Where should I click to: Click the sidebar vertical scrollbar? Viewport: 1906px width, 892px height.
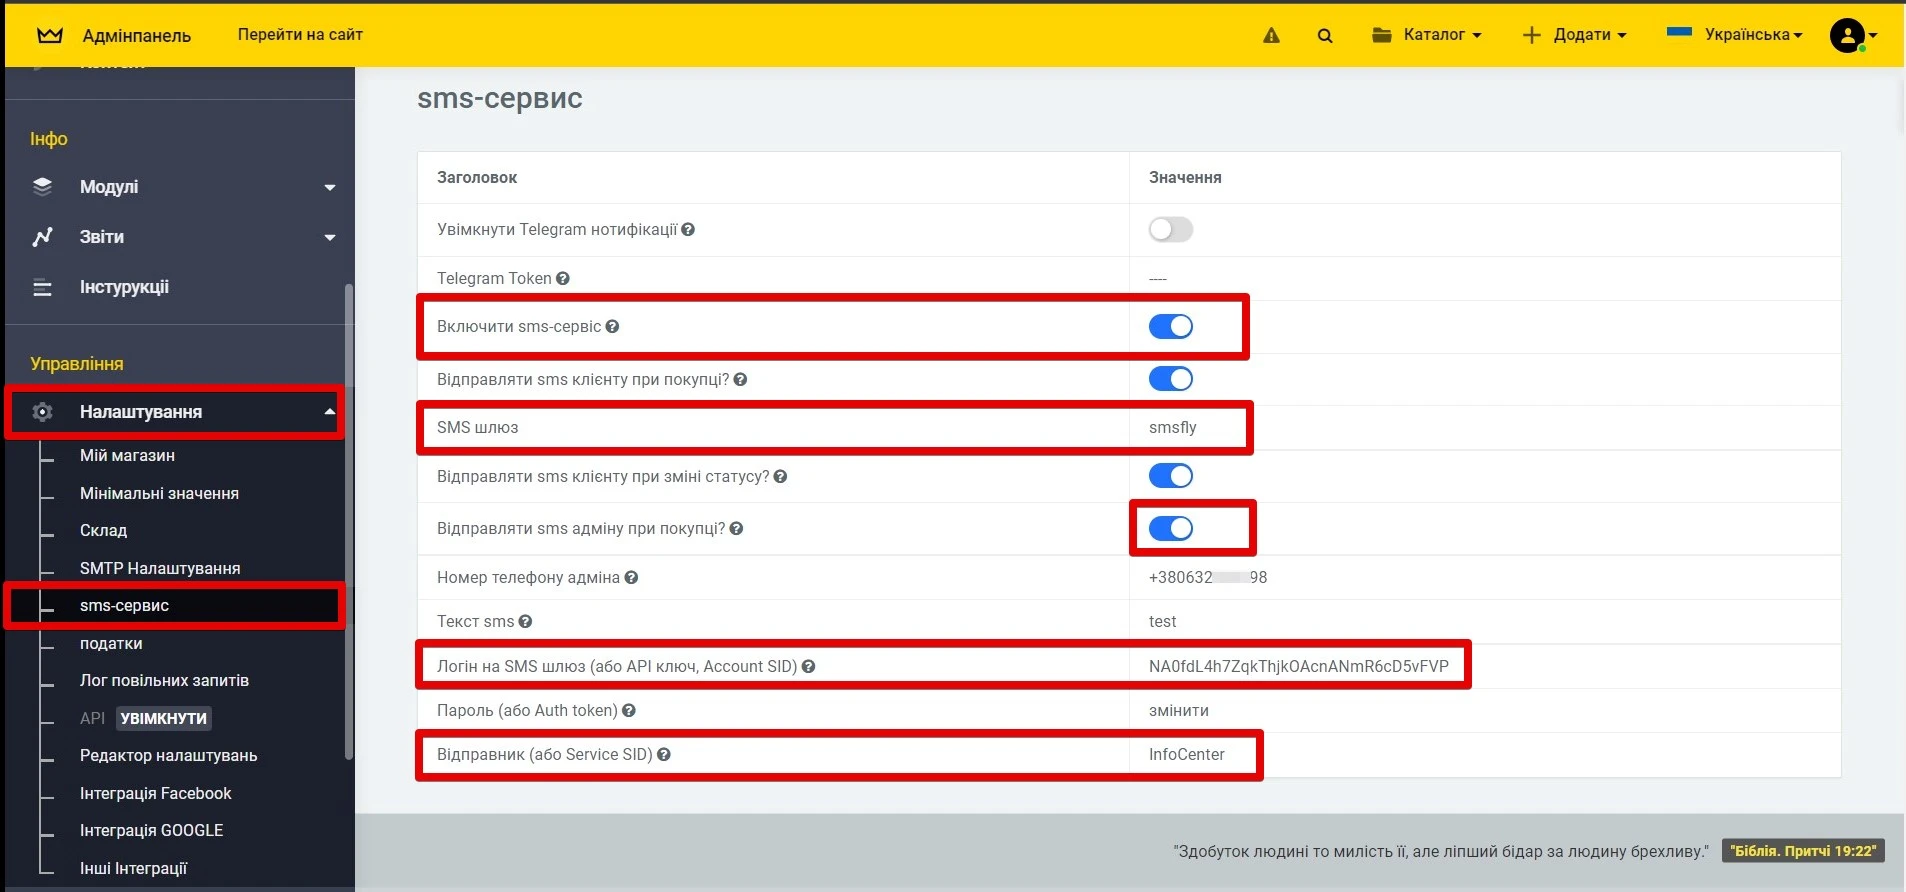click(349, 520)
